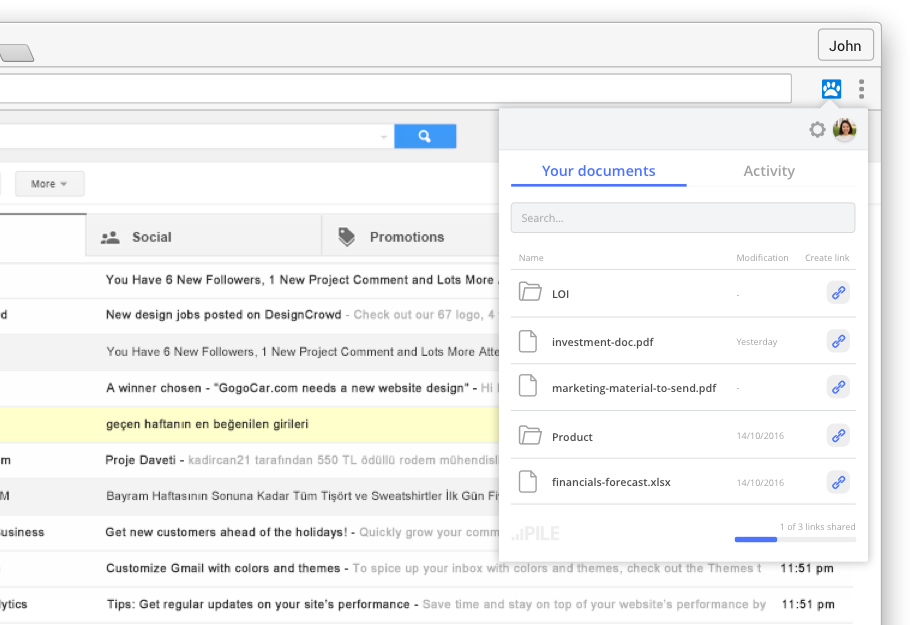This screenshot has width=910, height=625.
Task: Open the GogoCar.com winner chosen email
Action: click(x=250, y=388)
